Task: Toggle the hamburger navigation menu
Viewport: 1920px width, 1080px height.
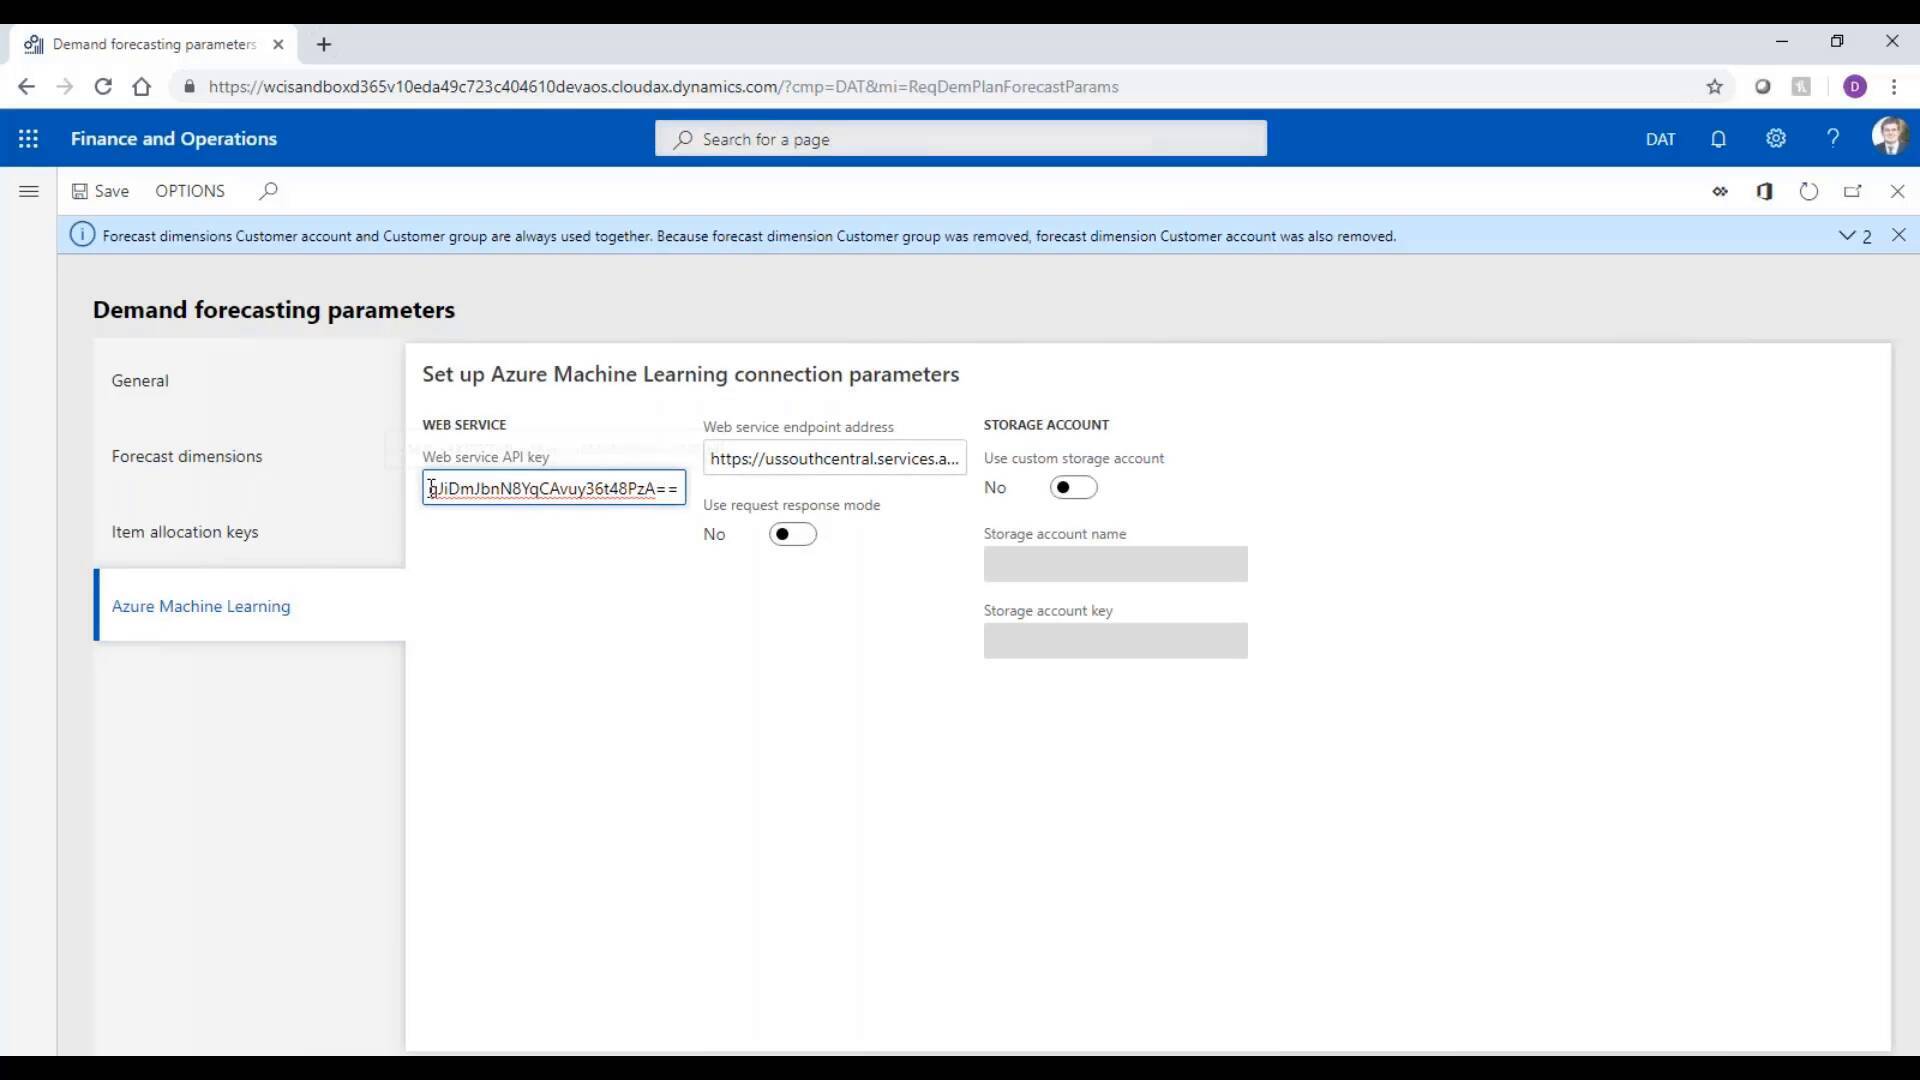Action: 29,191
